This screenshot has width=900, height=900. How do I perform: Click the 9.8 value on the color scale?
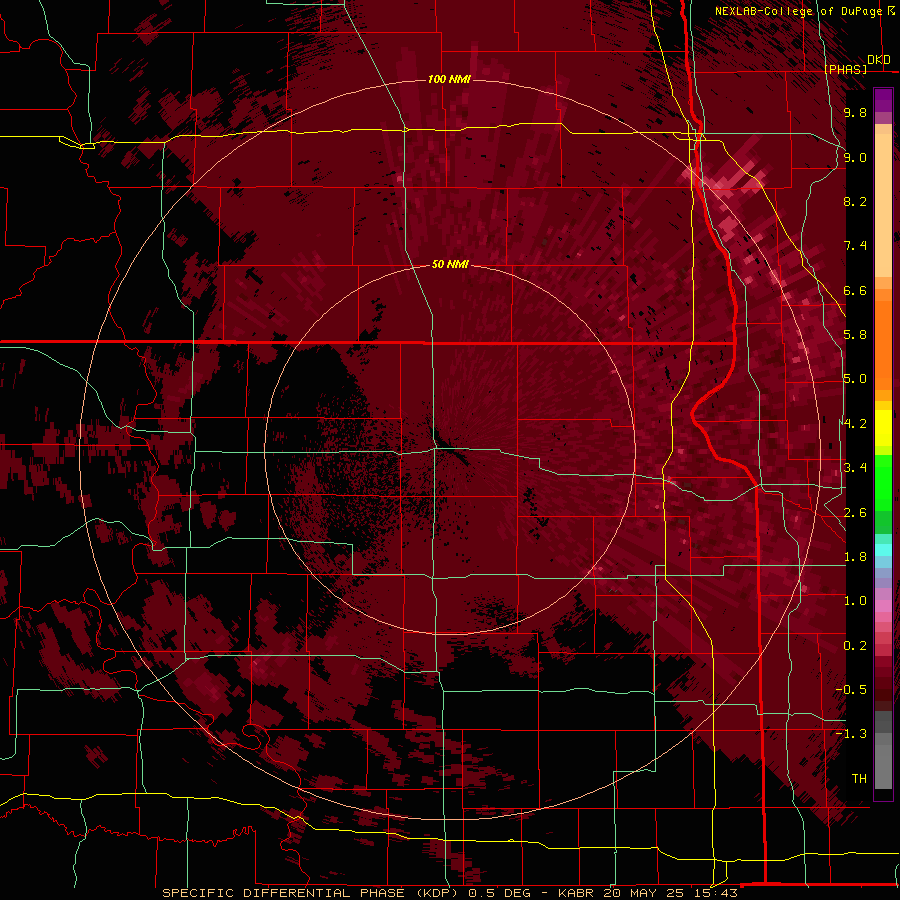tap(855, 112)
